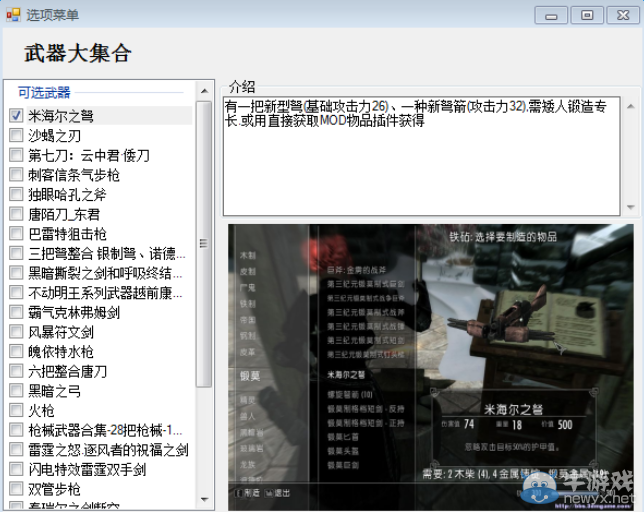Check the 唐陌刀_东君 checkbox
Screen dimensions: 644x512
point(16,214)
